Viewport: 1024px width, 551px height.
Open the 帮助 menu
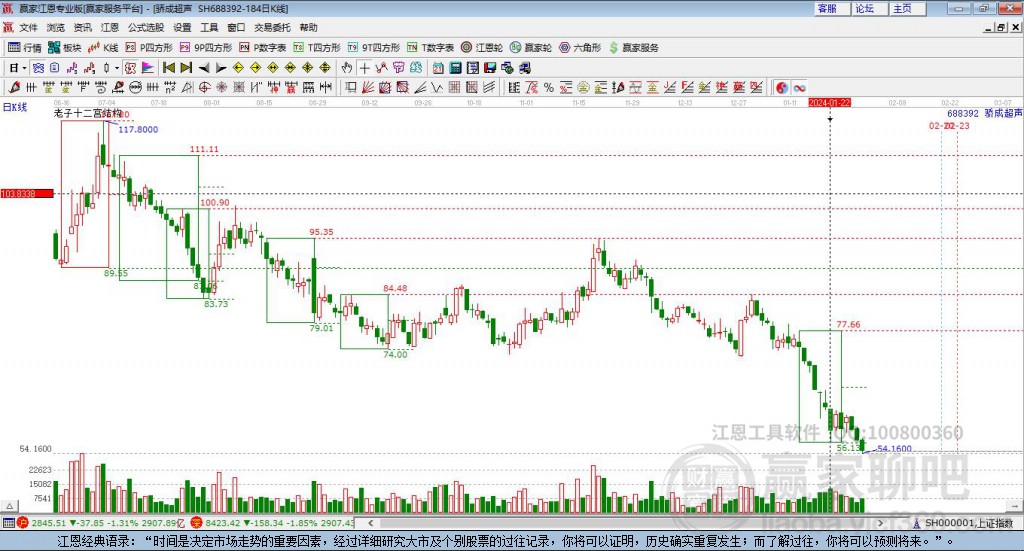[x=308, y=27]
